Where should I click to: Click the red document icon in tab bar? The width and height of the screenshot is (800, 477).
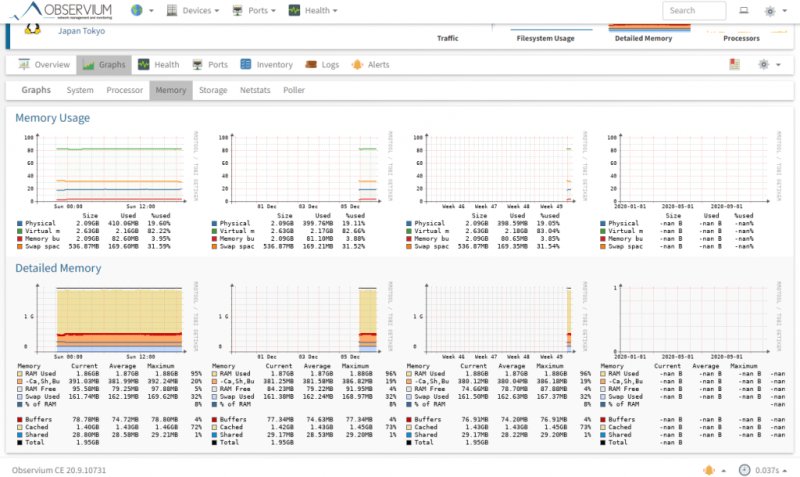[734, 64]
